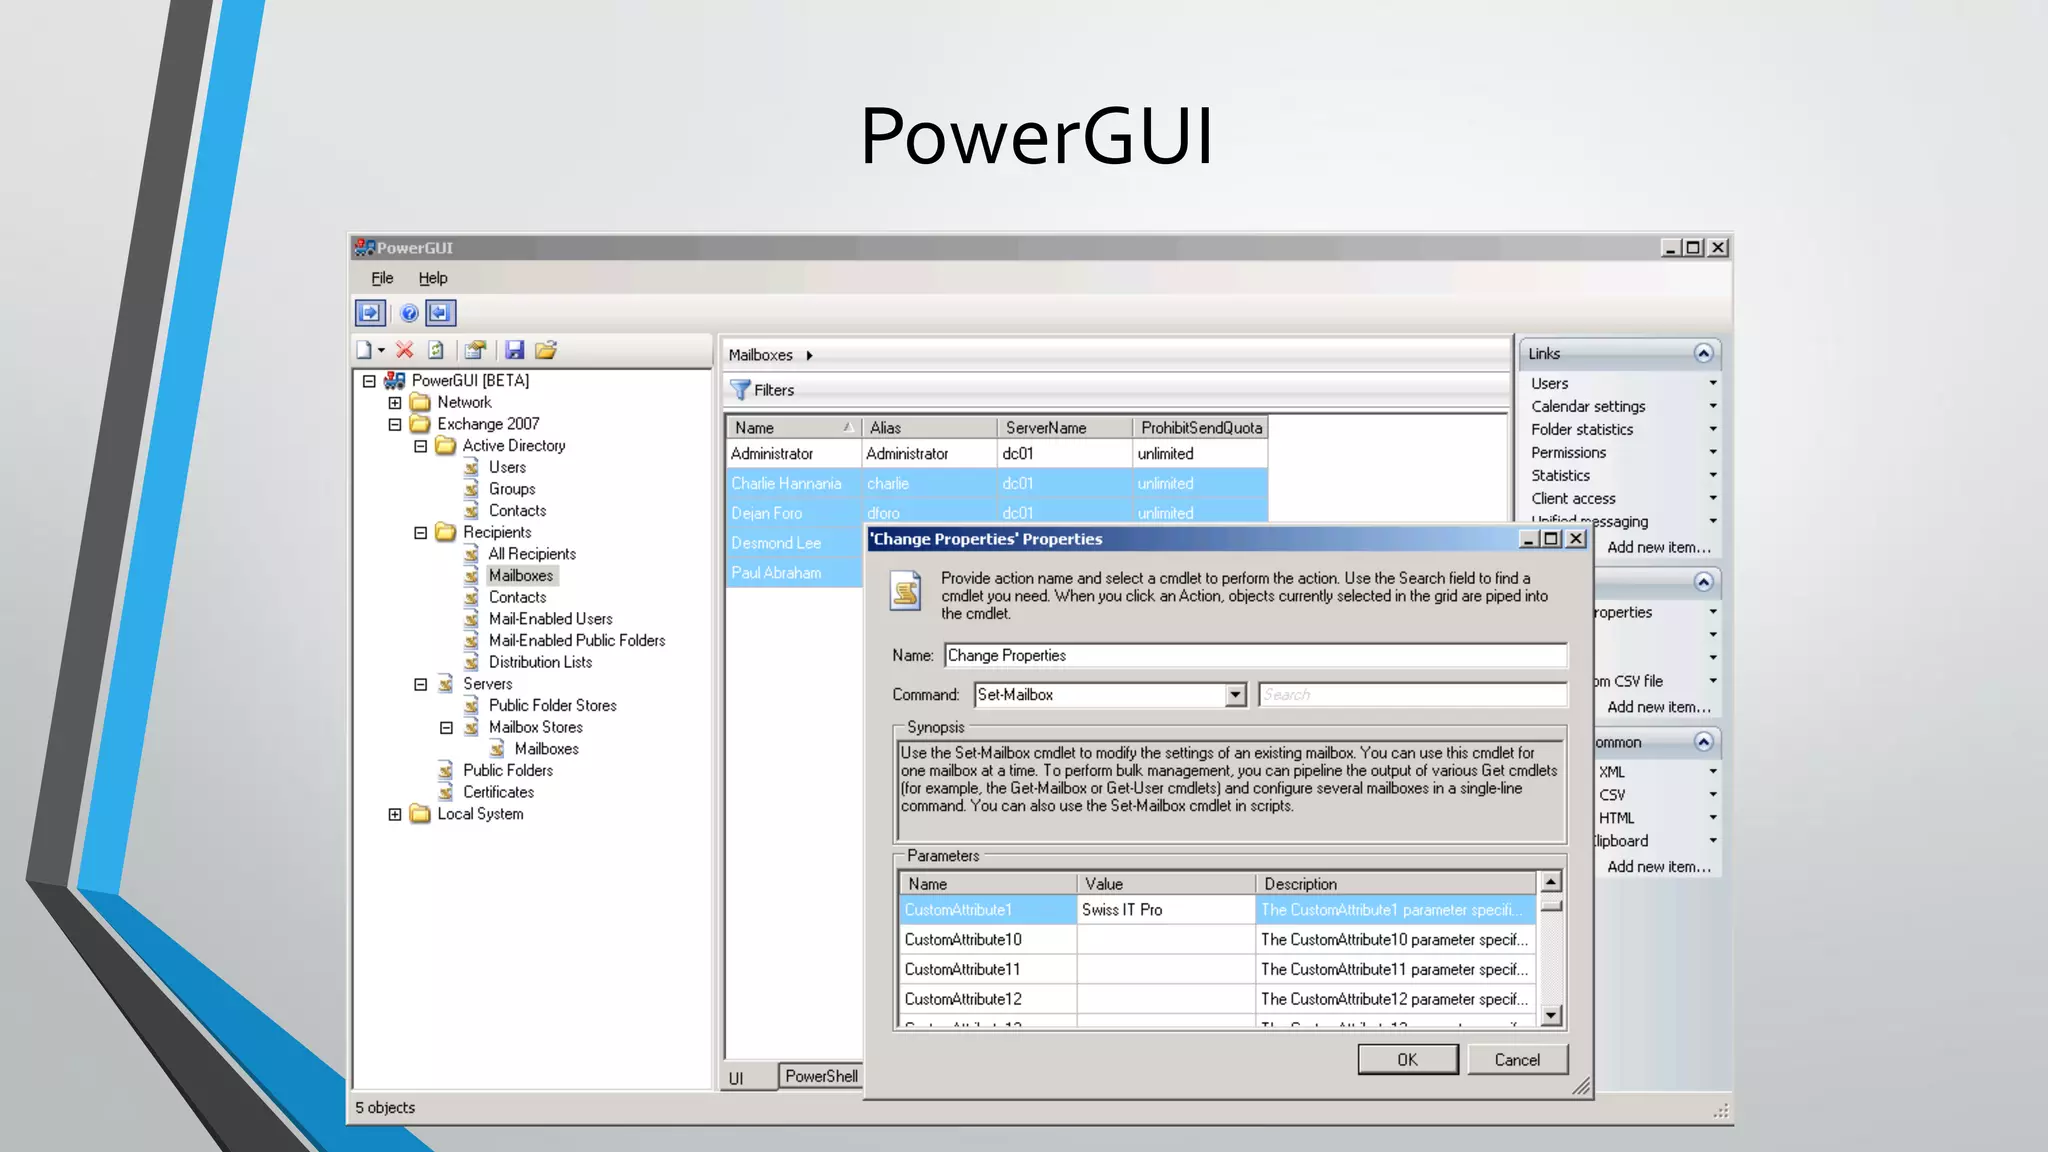Open the Help menu
Viewport: 2048px width, 1152px height.
pyautogui.click(x=433, y=278)
